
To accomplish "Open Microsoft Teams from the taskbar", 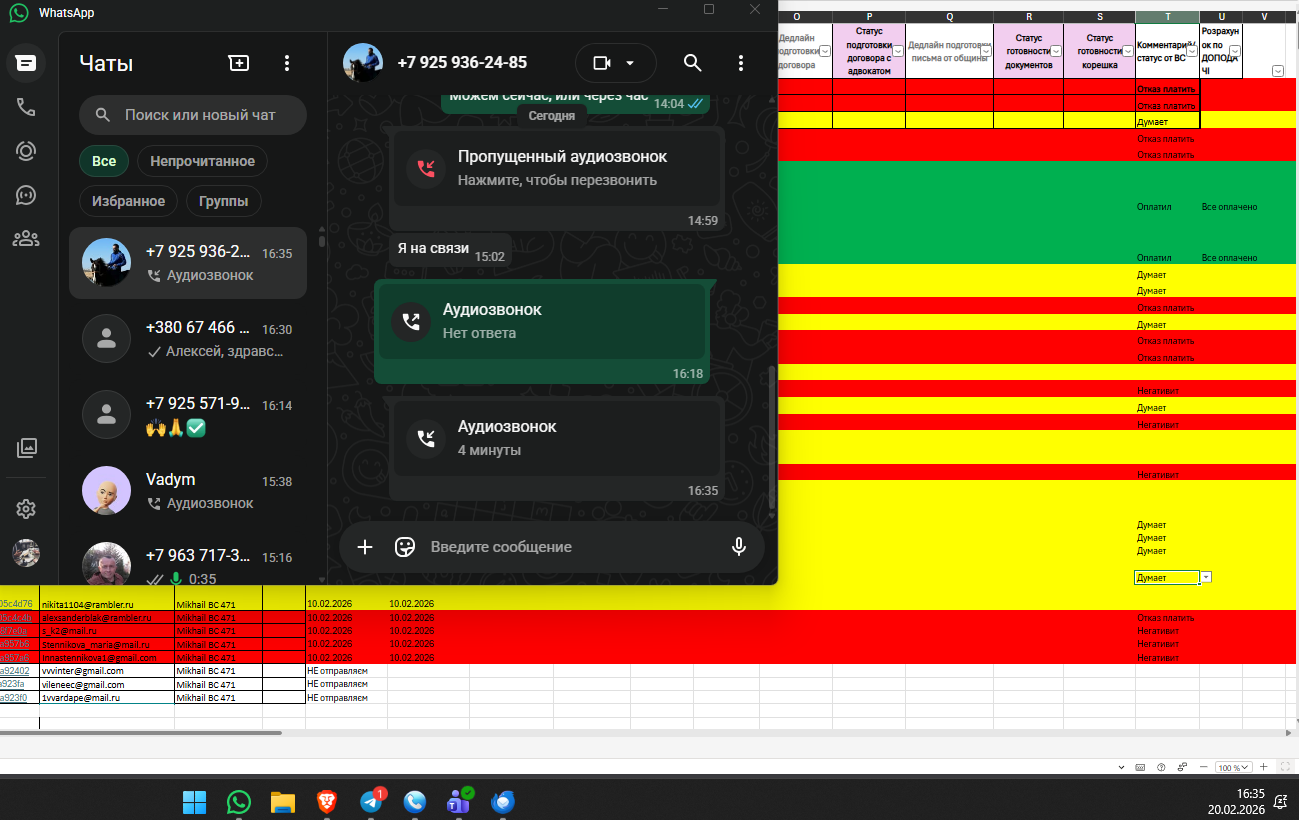I will pyautogui.click(x=459, y=802).
